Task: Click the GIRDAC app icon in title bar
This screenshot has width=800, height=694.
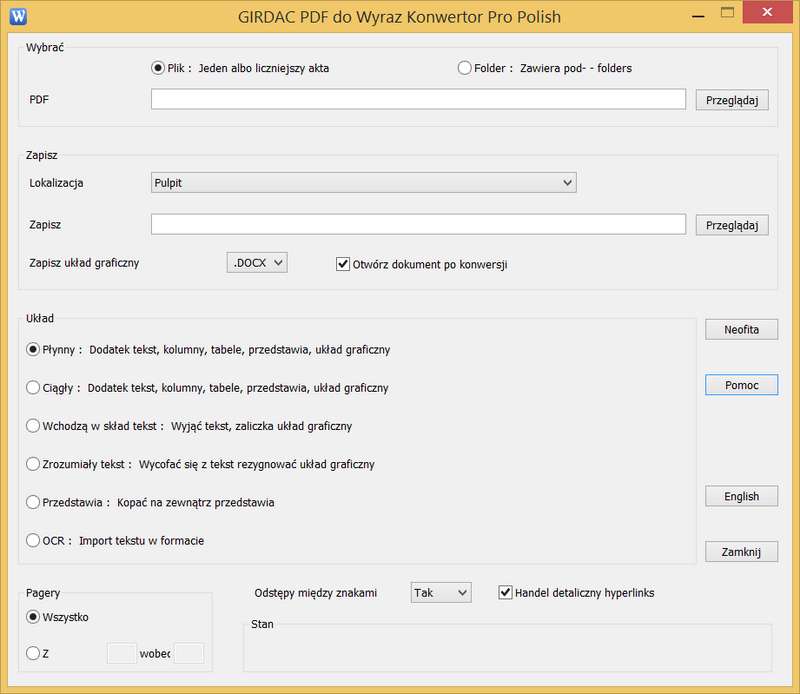Action: 17,16
